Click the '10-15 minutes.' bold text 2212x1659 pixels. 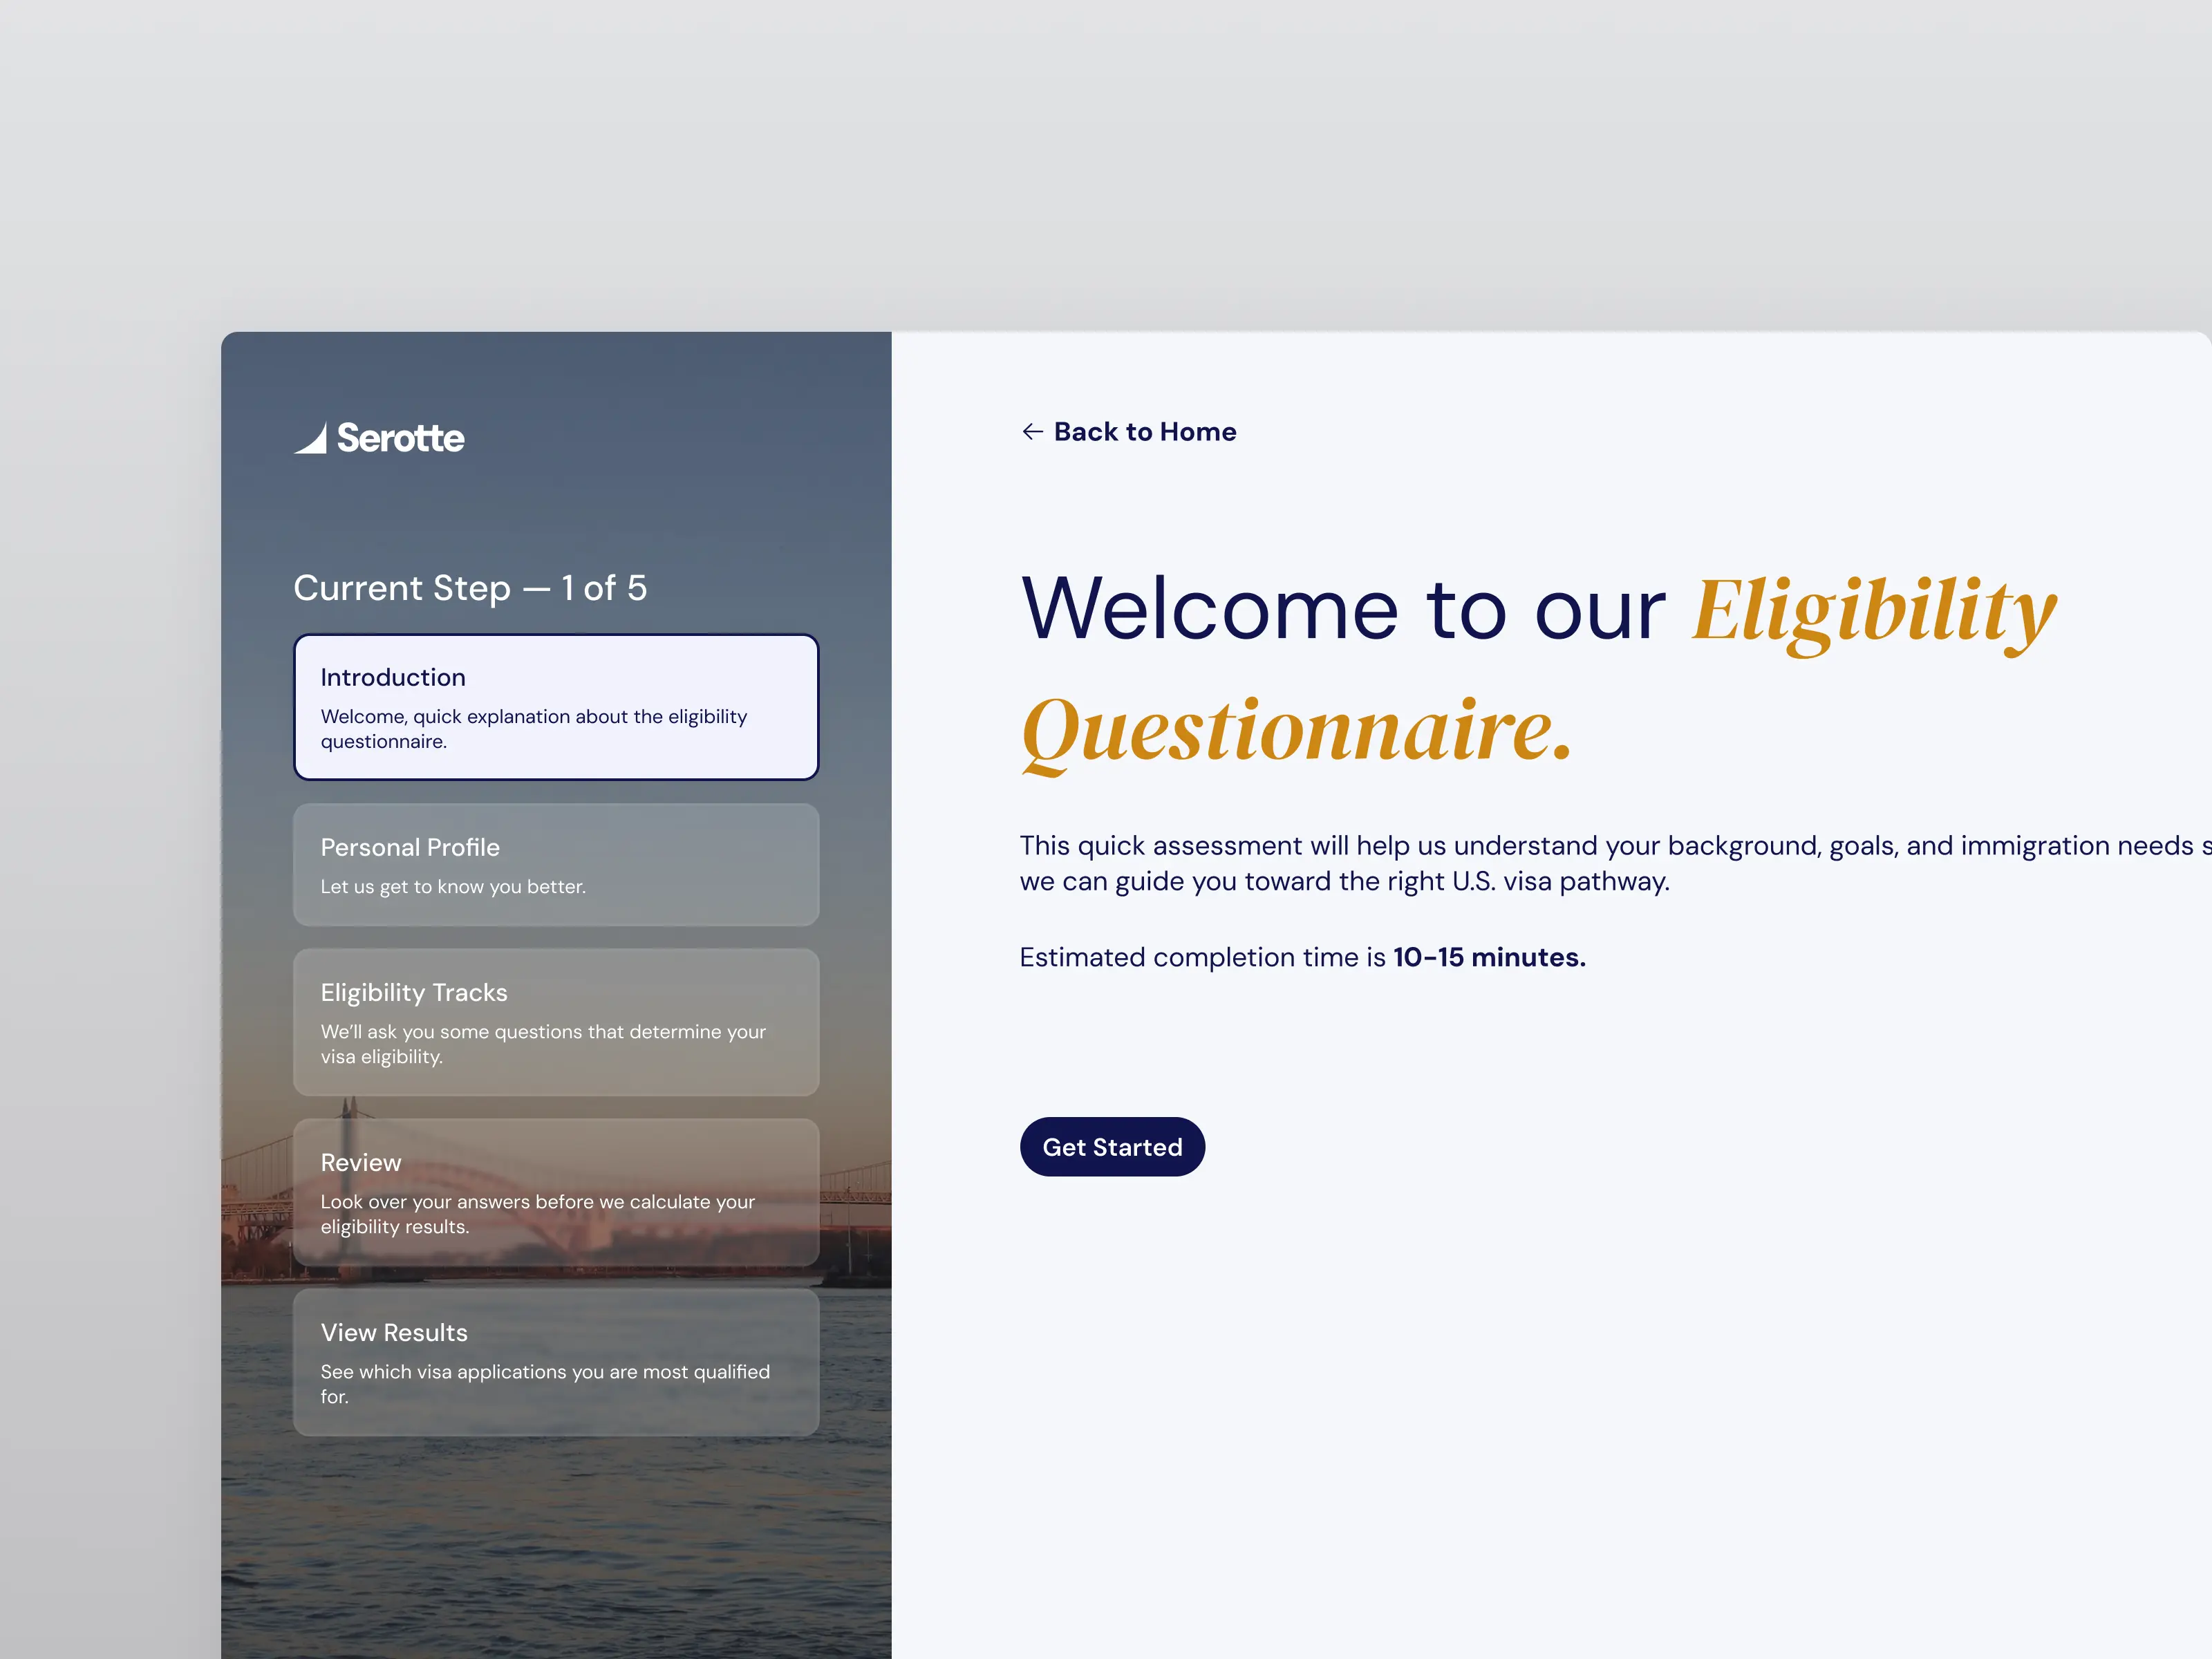(x=1489, y=957)
